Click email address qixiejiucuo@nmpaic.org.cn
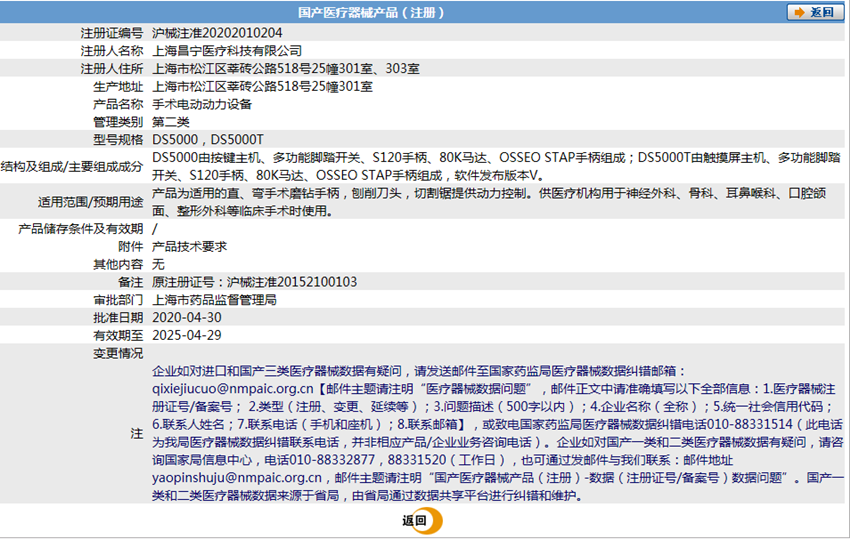The height and width of the screenshot is (539, 850). pos(233,389)
